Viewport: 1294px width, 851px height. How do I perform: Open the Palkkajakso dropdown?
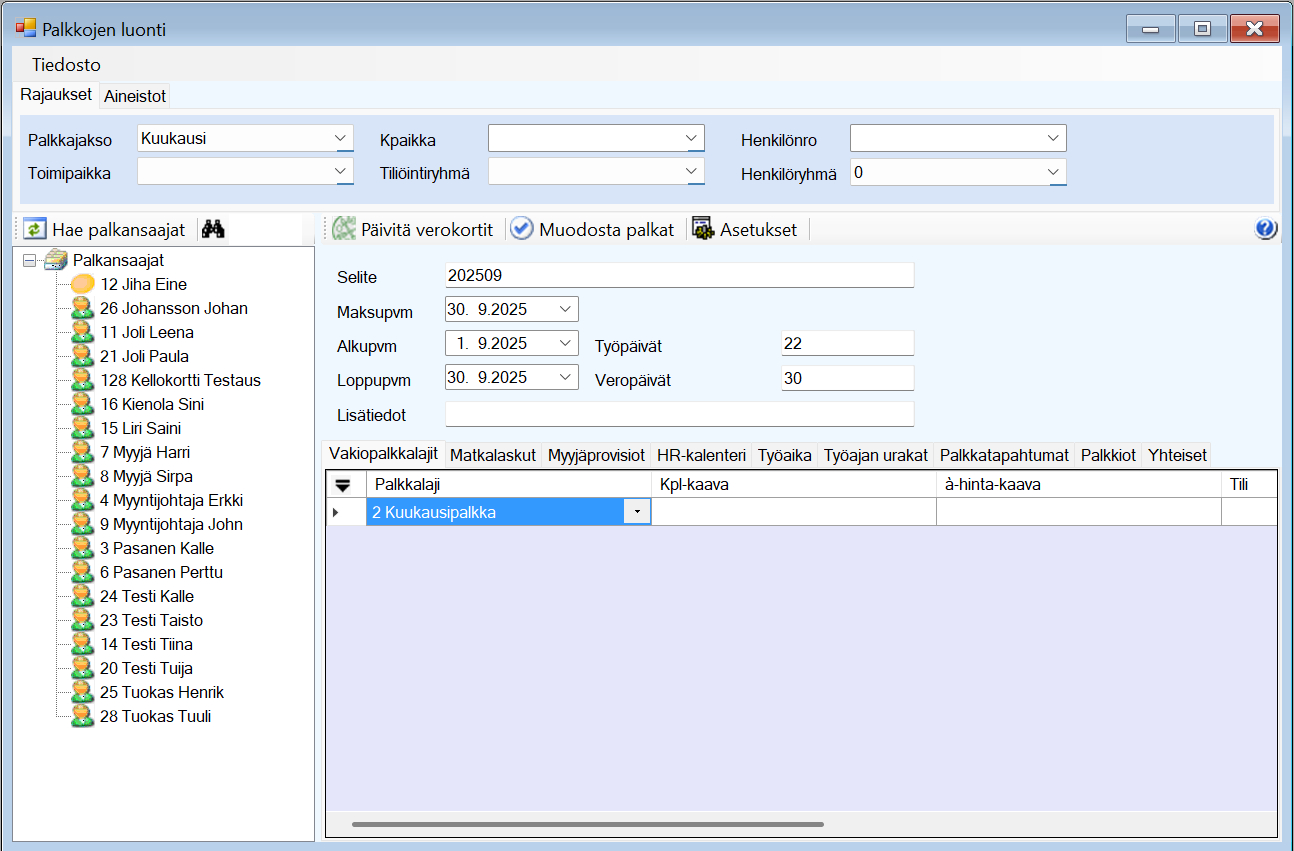pos(341,138)
